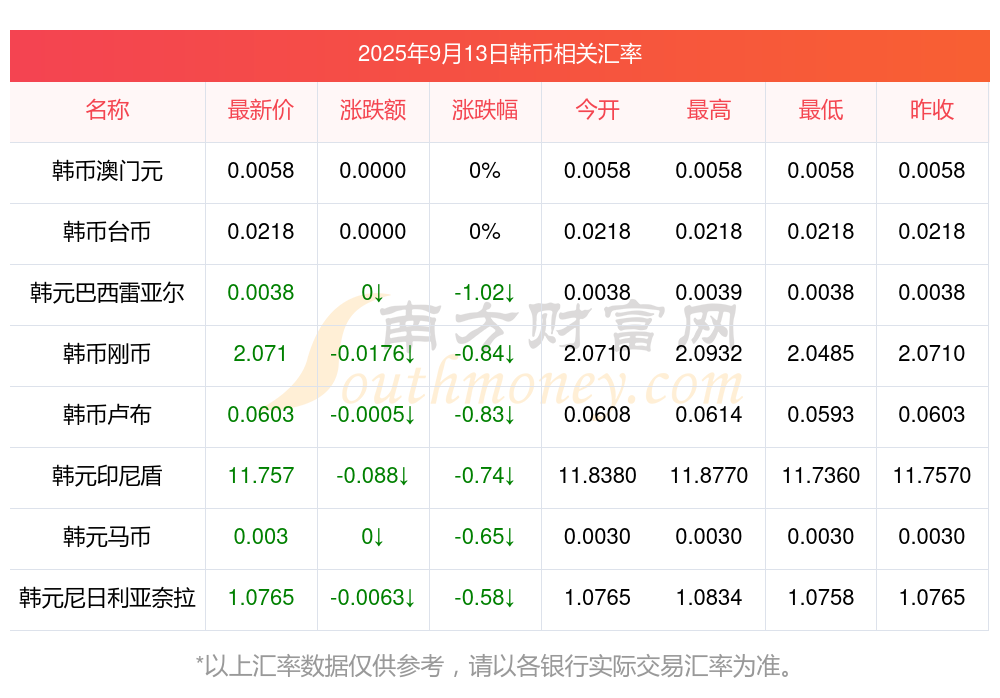Screen dimensions: 1000x698
Task: Select the 最高 column header
Action: pos(709,110)
